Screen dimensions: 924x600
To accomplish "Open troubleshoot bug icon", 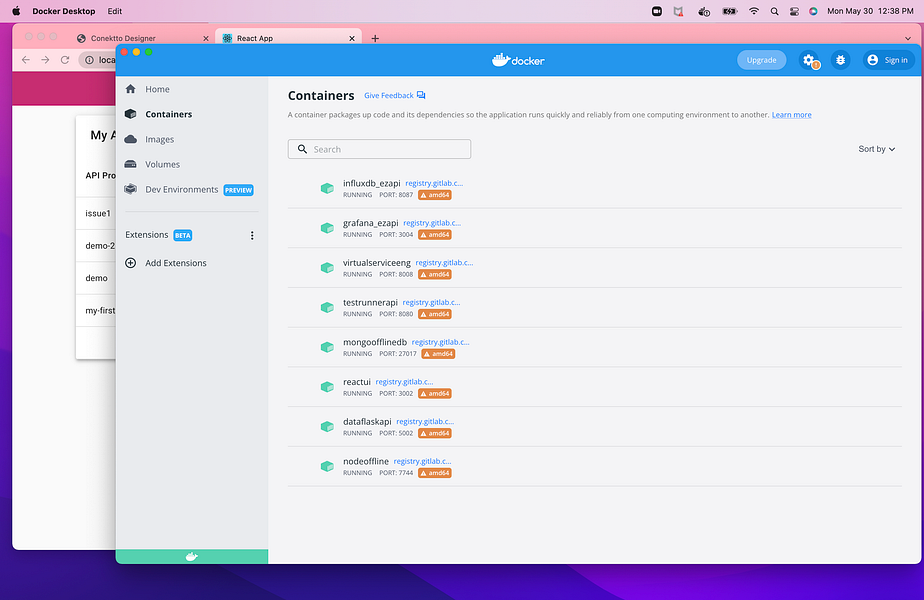I will pos(840,60).
